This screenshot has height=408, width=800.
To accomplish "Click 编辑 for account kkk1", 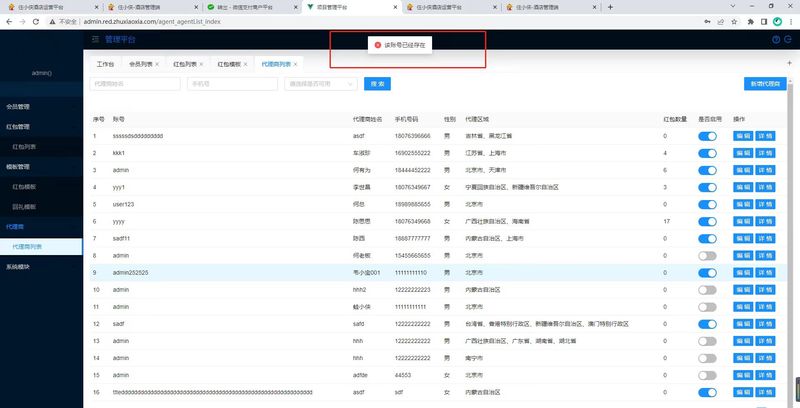I will click(743, 153).
